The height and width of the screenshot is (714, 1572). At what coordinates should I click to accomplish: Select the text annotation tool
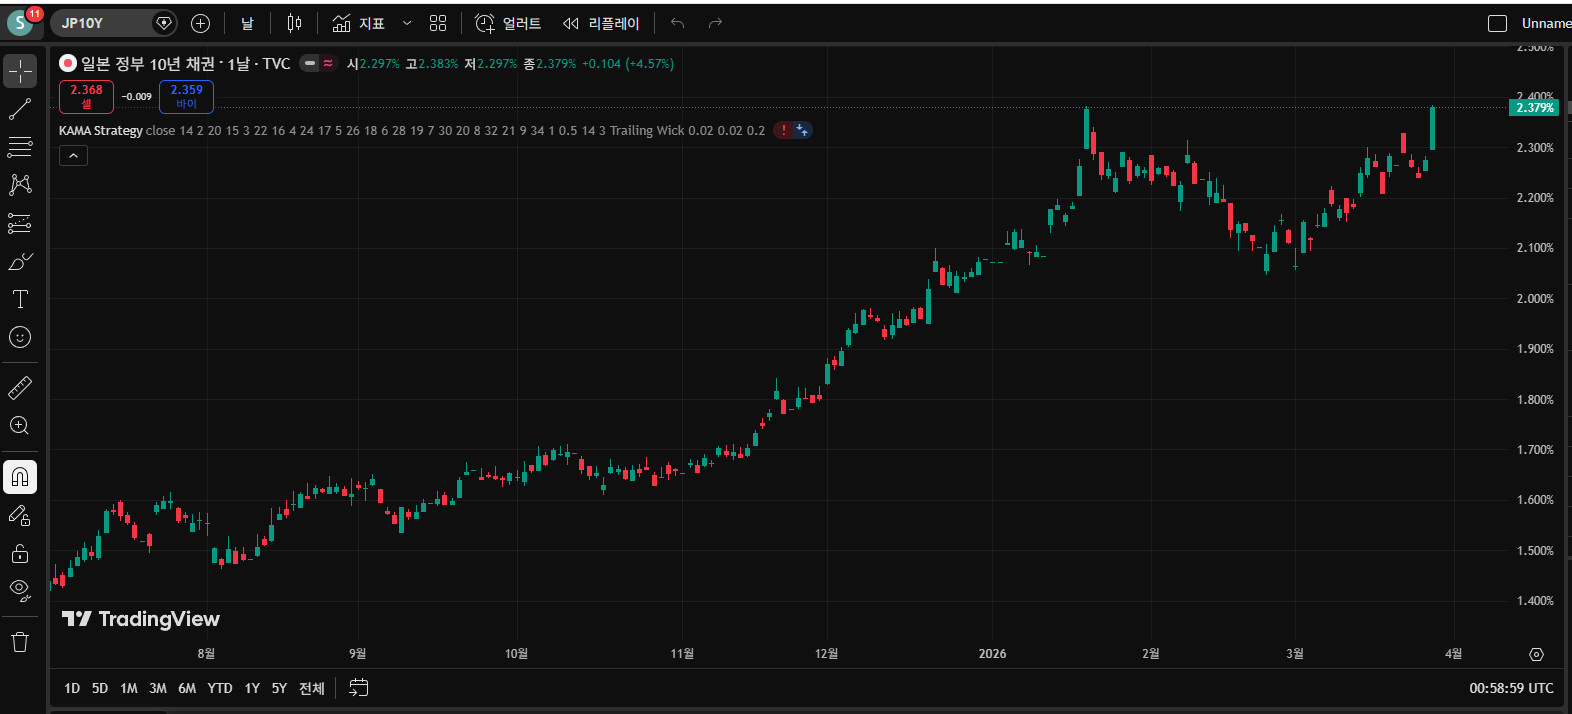pyautogui.click(x=20, y=299)
